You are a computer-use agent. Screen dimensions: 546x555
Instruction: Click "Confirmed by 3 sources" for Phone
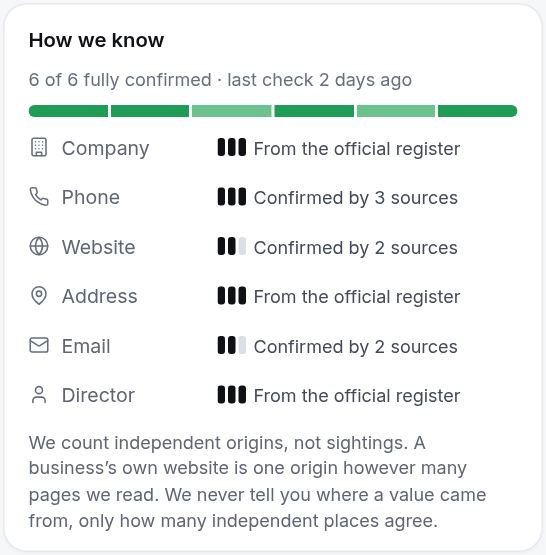click(x=356, y=198)
